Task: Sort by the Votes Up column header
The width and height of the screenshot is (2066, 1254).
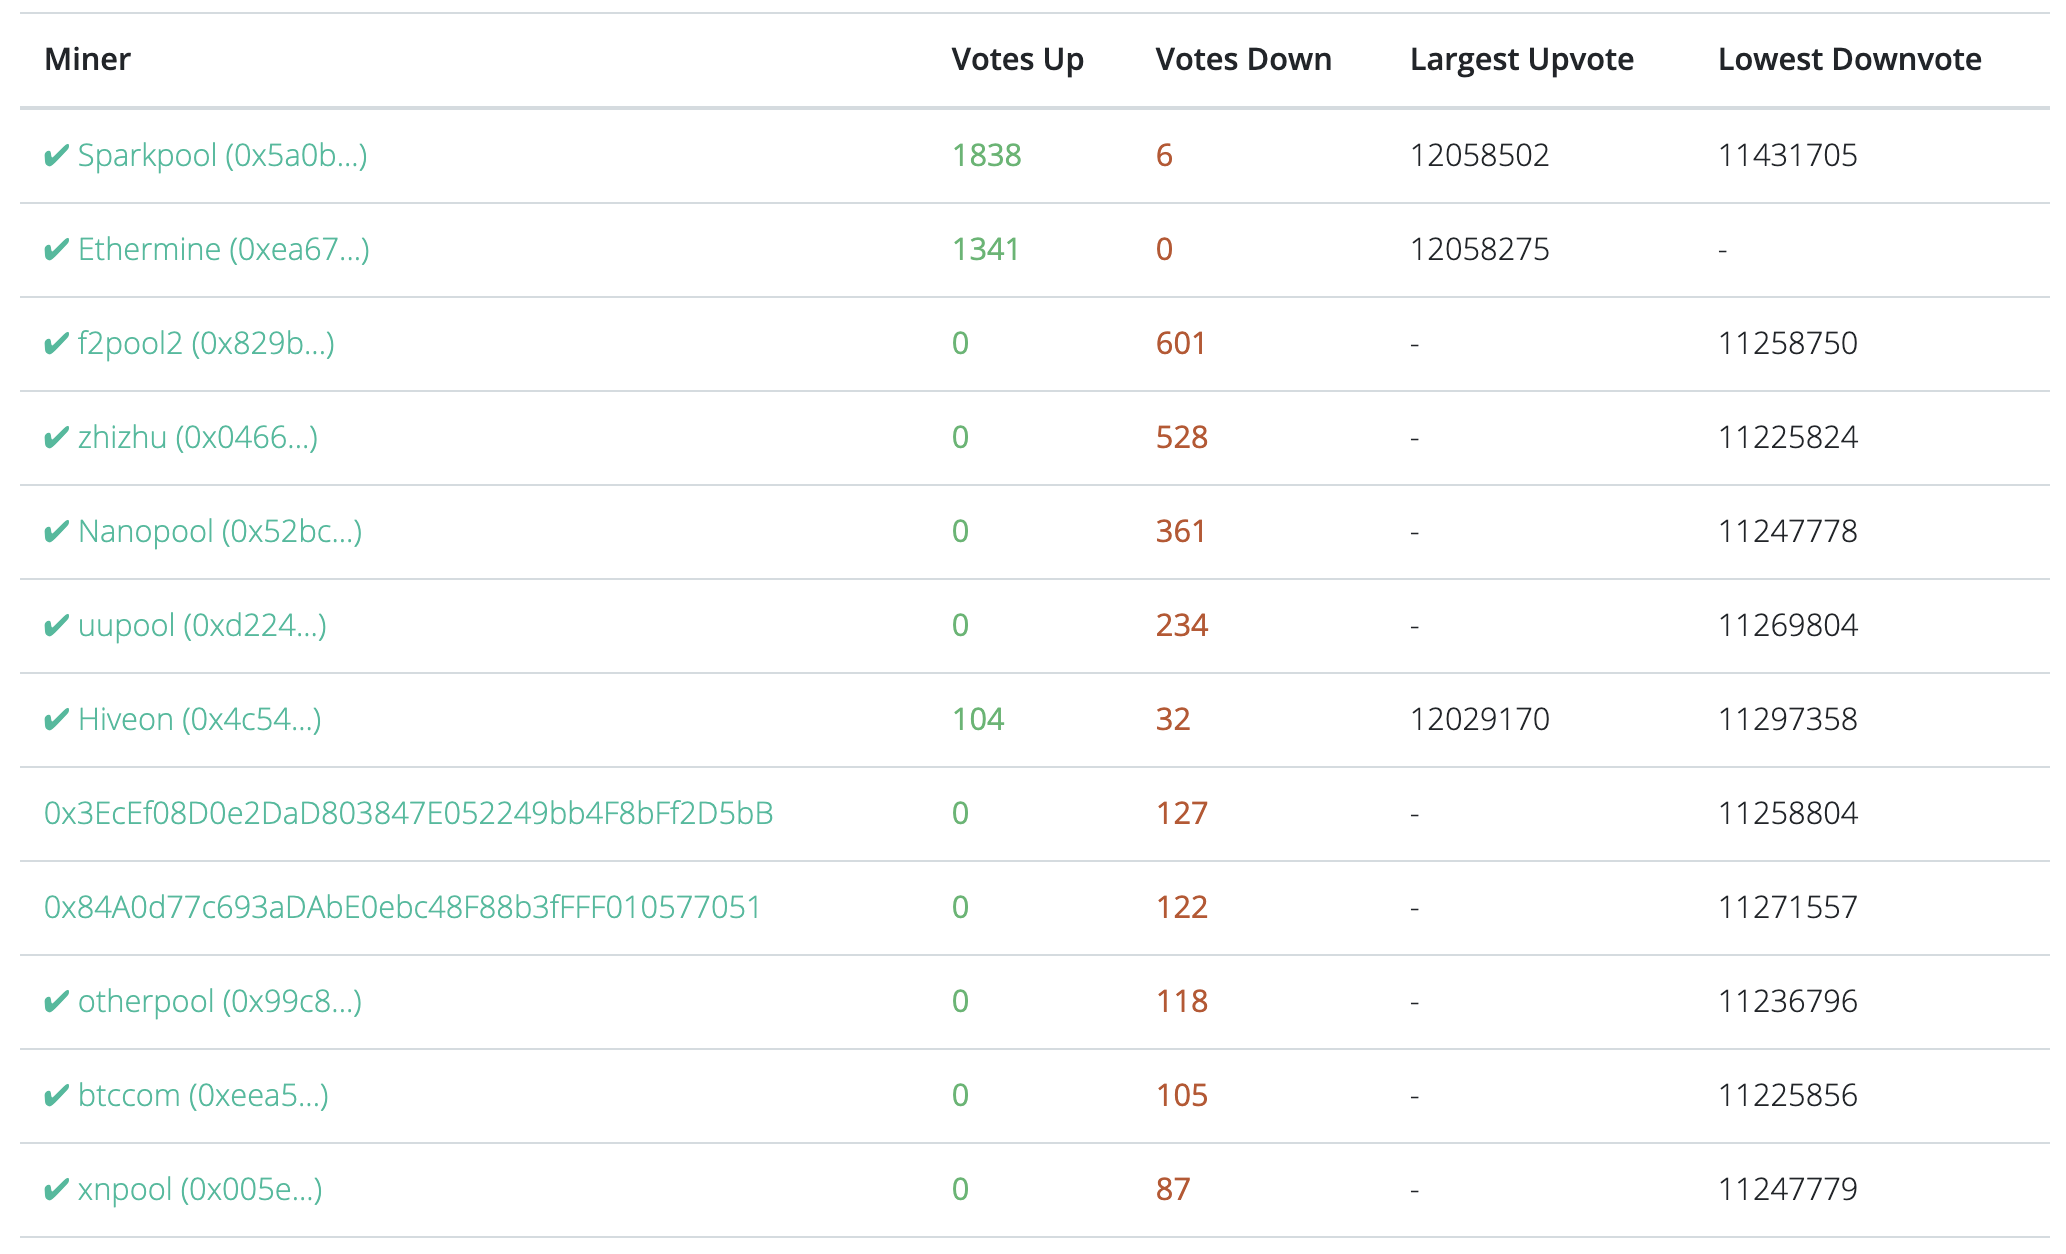Action: coord(1018,60)
